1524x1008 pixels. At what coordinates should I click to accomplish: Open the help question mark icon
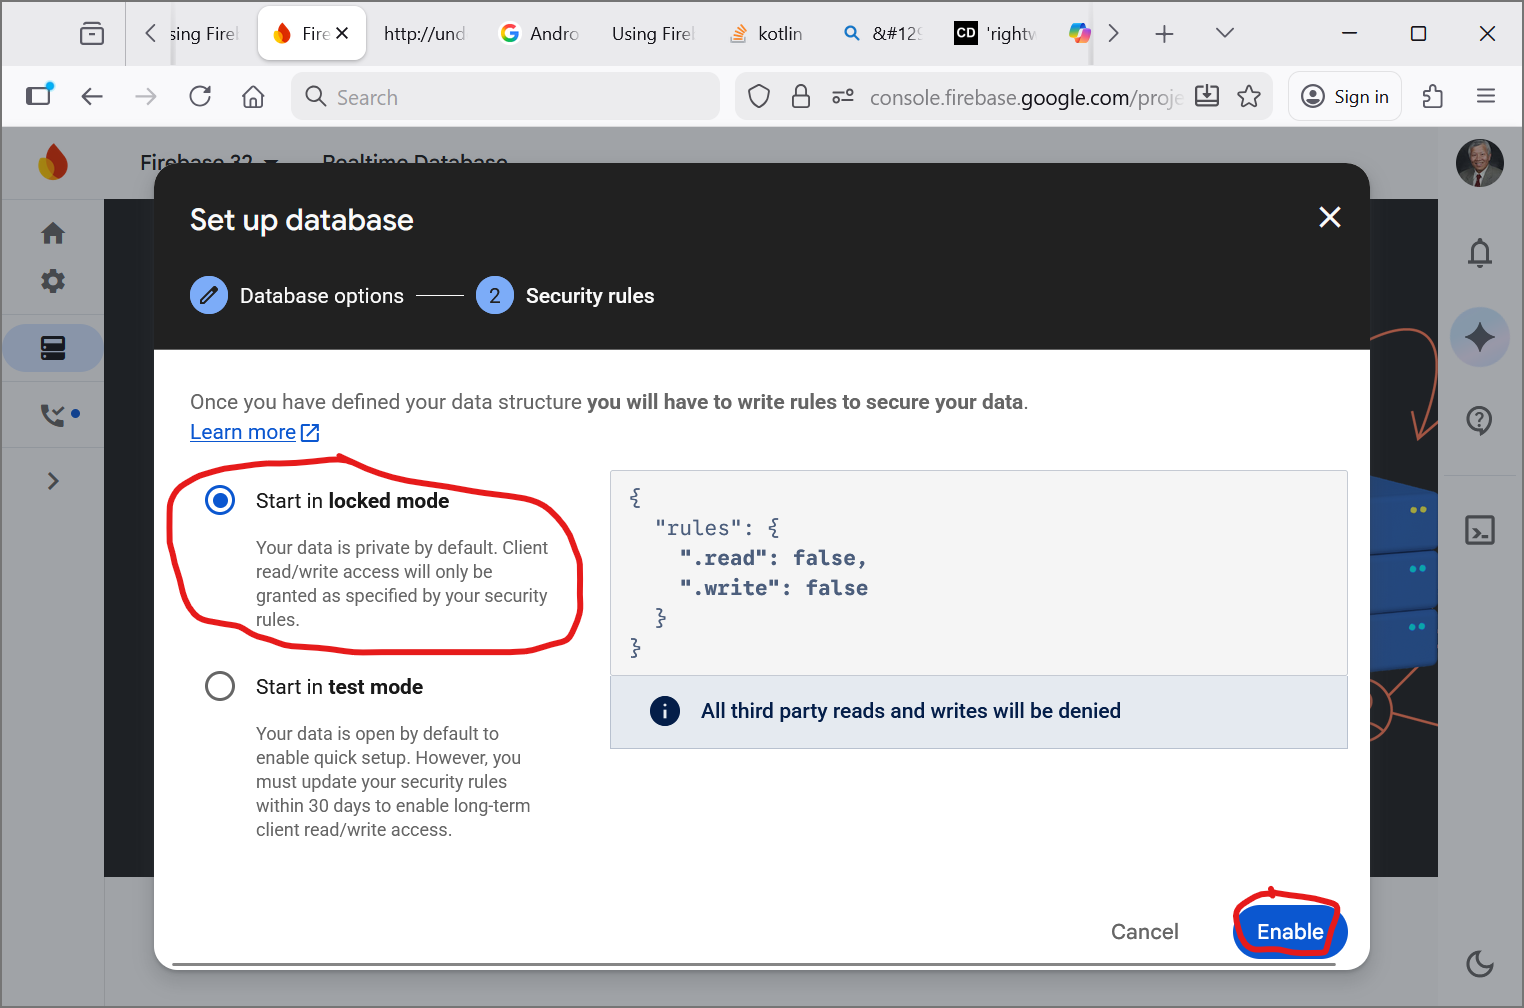click(x=1479, y=420)
